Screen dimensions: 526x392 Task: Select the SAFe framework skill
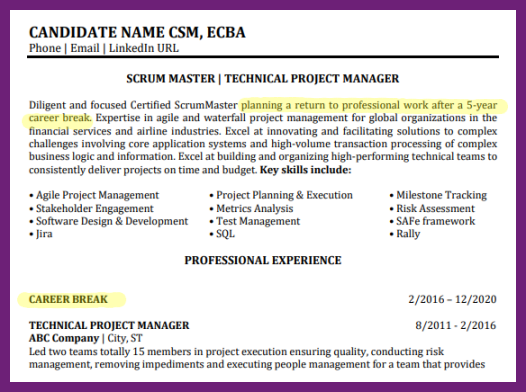432,221
